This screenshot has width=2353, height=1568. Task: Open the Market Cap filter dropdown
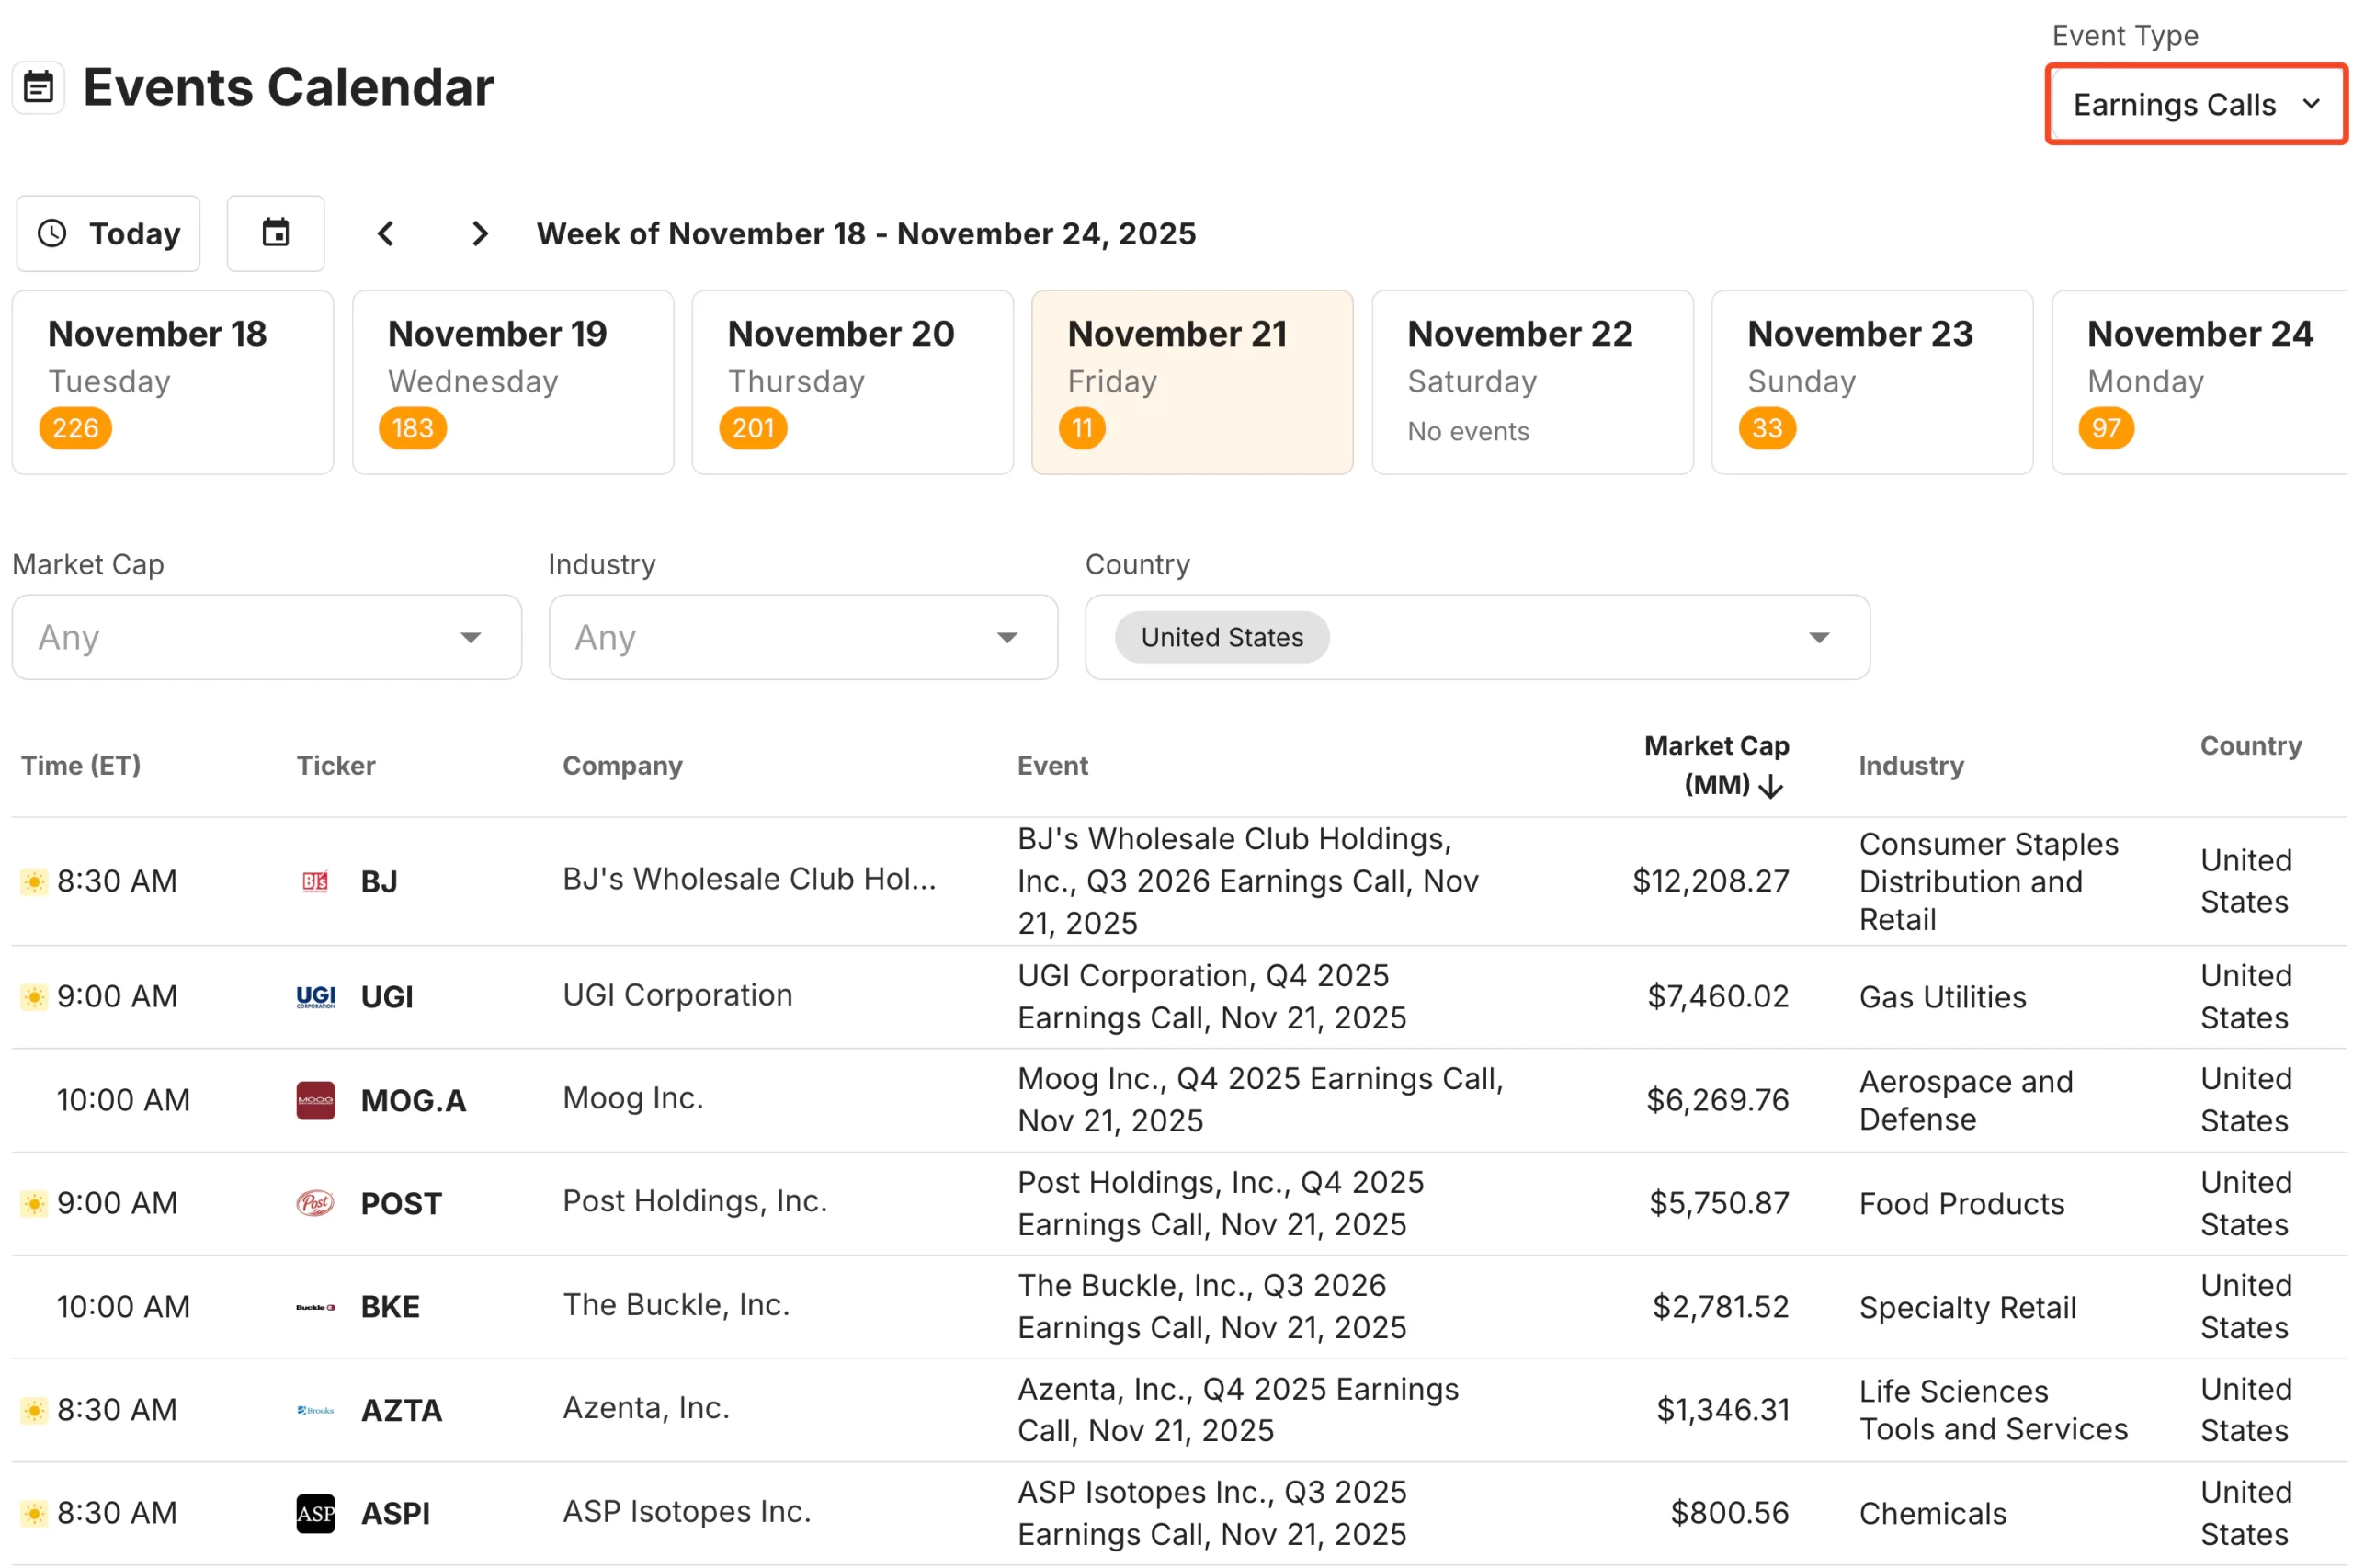point(265,637)
